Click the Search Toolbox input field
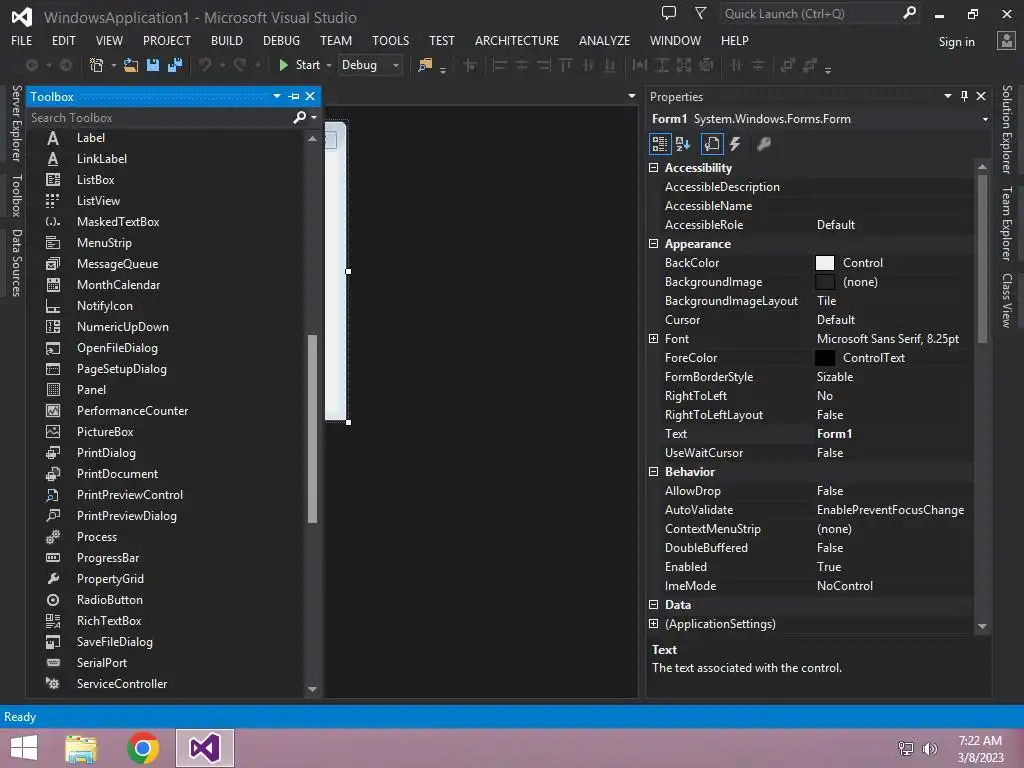The image size is (1024, 768). point(159,118)
